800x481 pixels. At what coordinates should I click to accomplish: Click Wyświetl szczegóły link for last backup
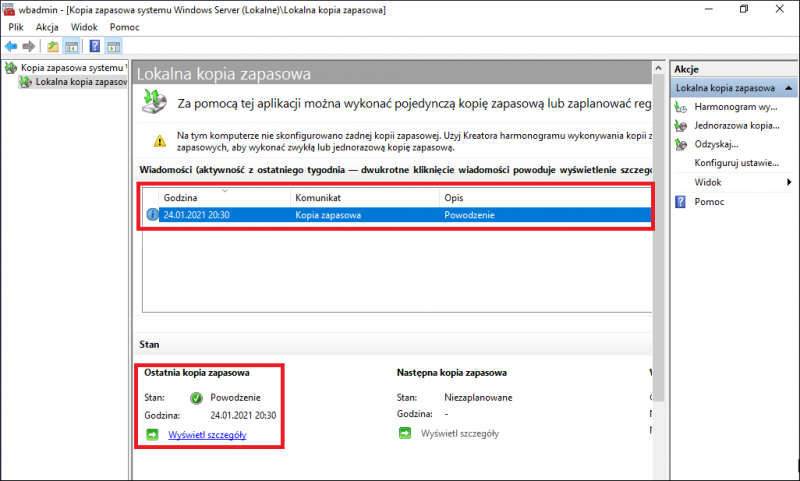tap(207, 435)
